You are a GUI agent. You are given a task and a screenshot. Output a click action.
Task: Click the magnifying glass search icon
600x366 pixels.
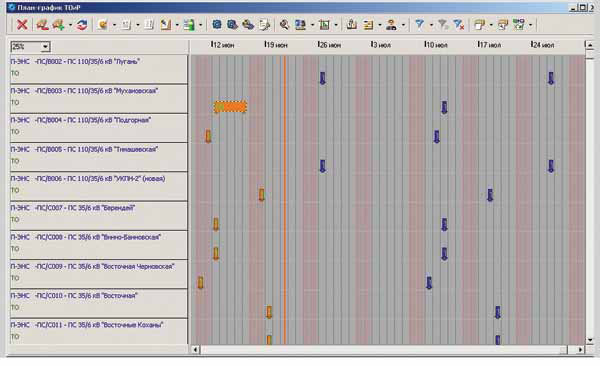point(284,25)
